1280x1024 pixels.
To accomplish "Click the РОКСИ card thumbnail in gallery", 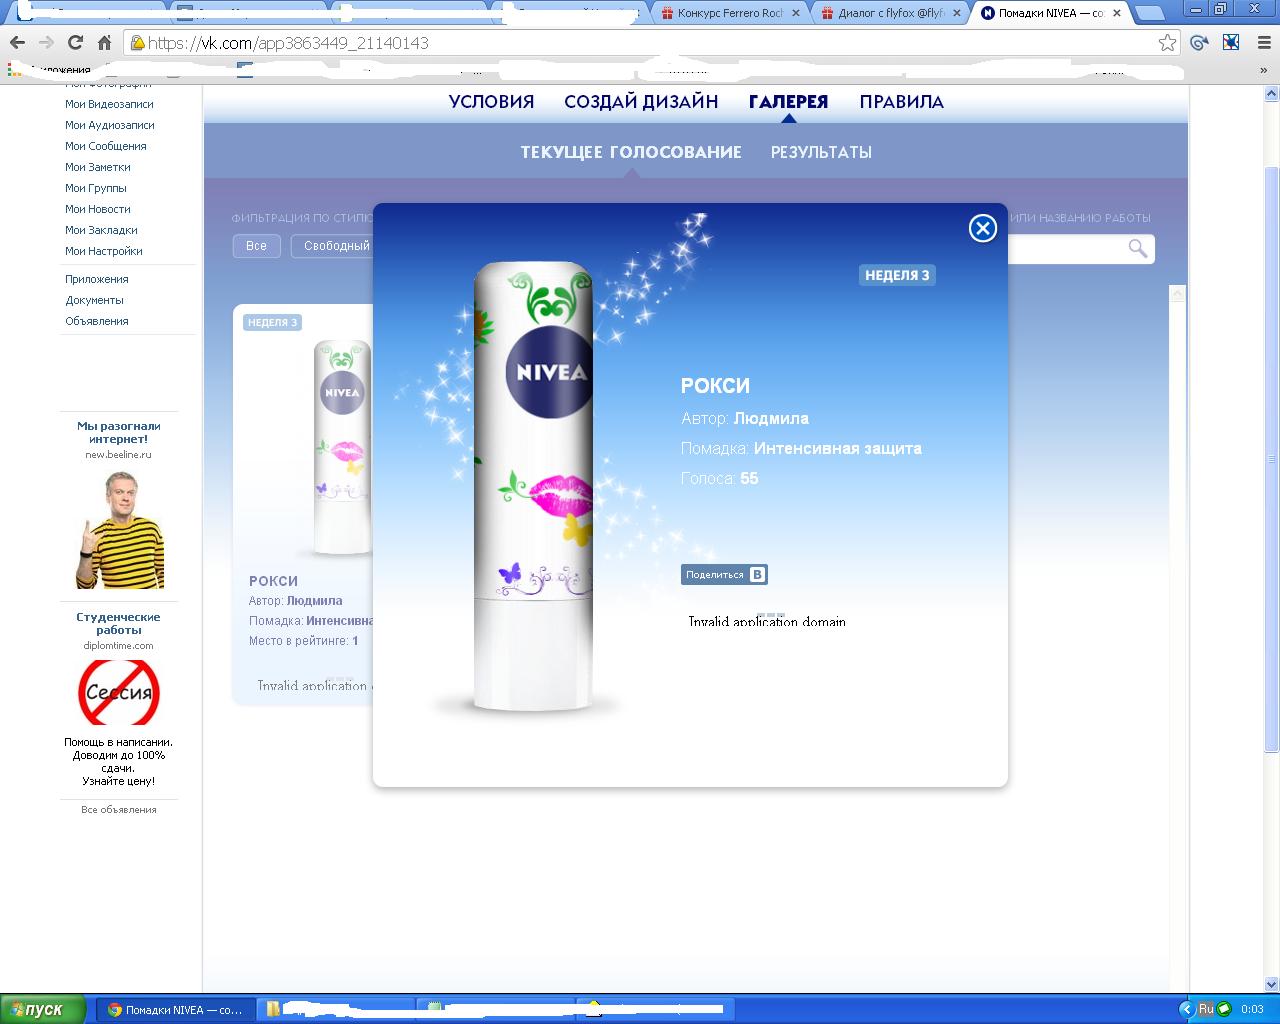I will [343, 448].
